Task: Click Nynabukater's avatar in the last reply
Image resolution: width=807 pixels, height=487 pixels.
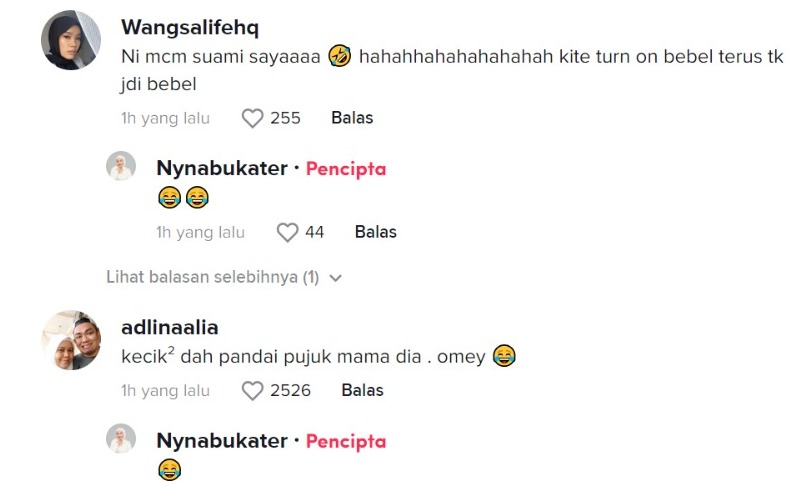Action: [x=121, y=439]
